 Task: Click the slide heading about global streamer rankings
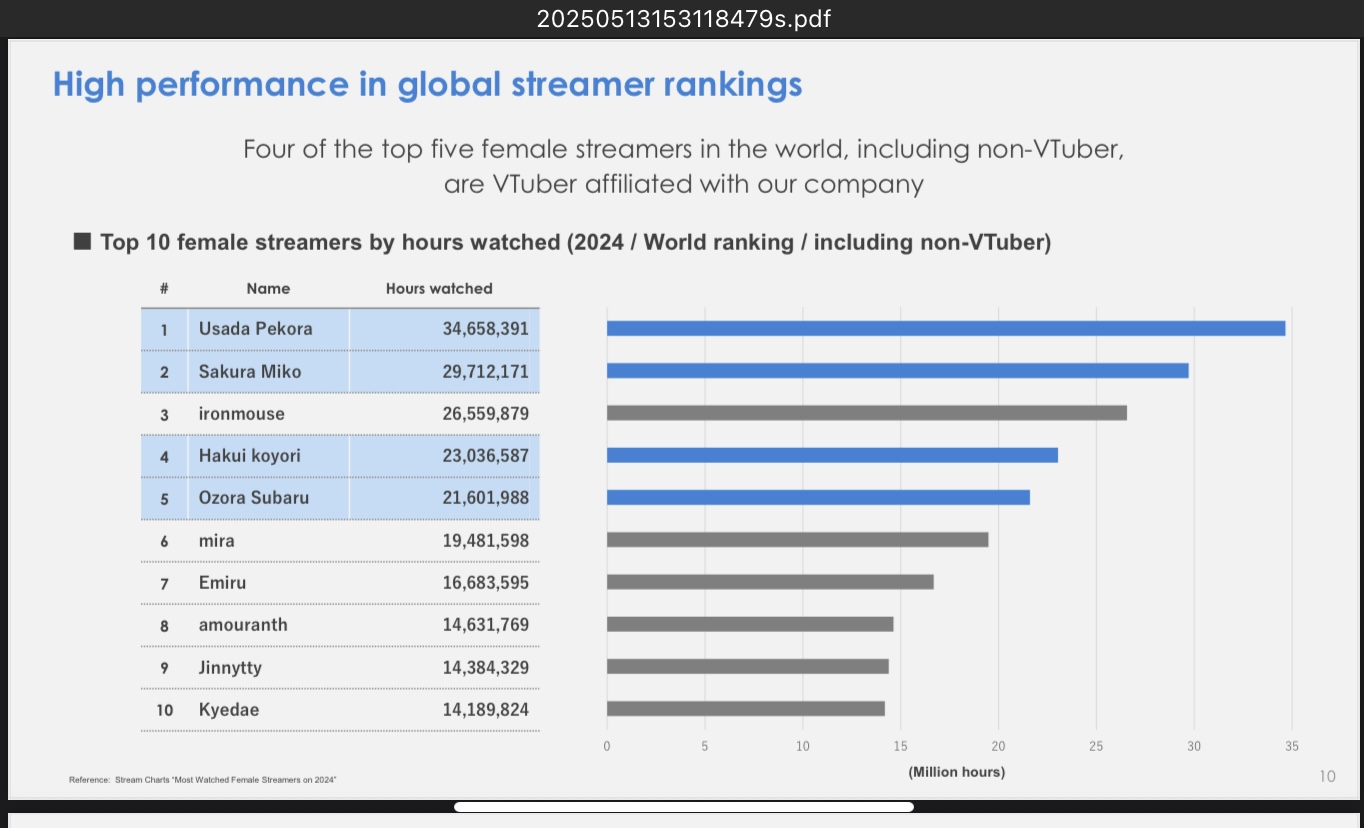427,85
